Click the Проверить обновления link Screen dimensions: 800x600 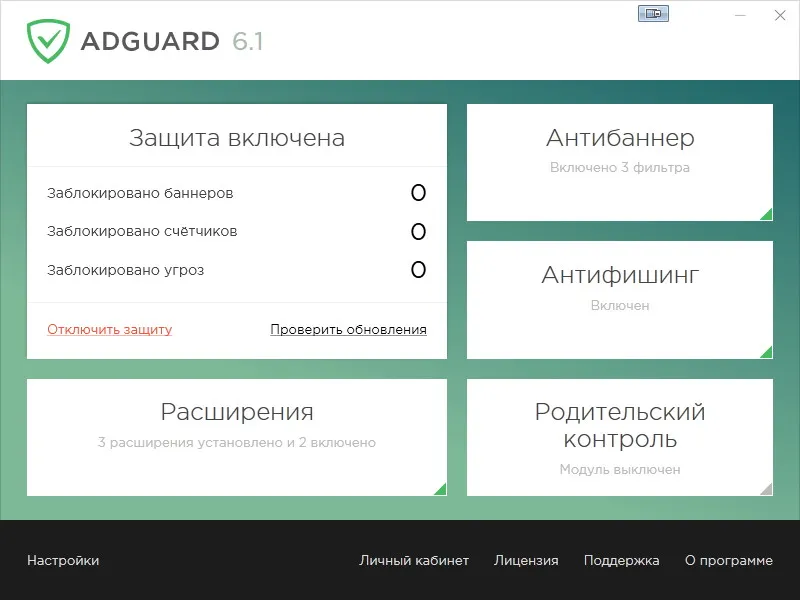(x=348, y=330)
